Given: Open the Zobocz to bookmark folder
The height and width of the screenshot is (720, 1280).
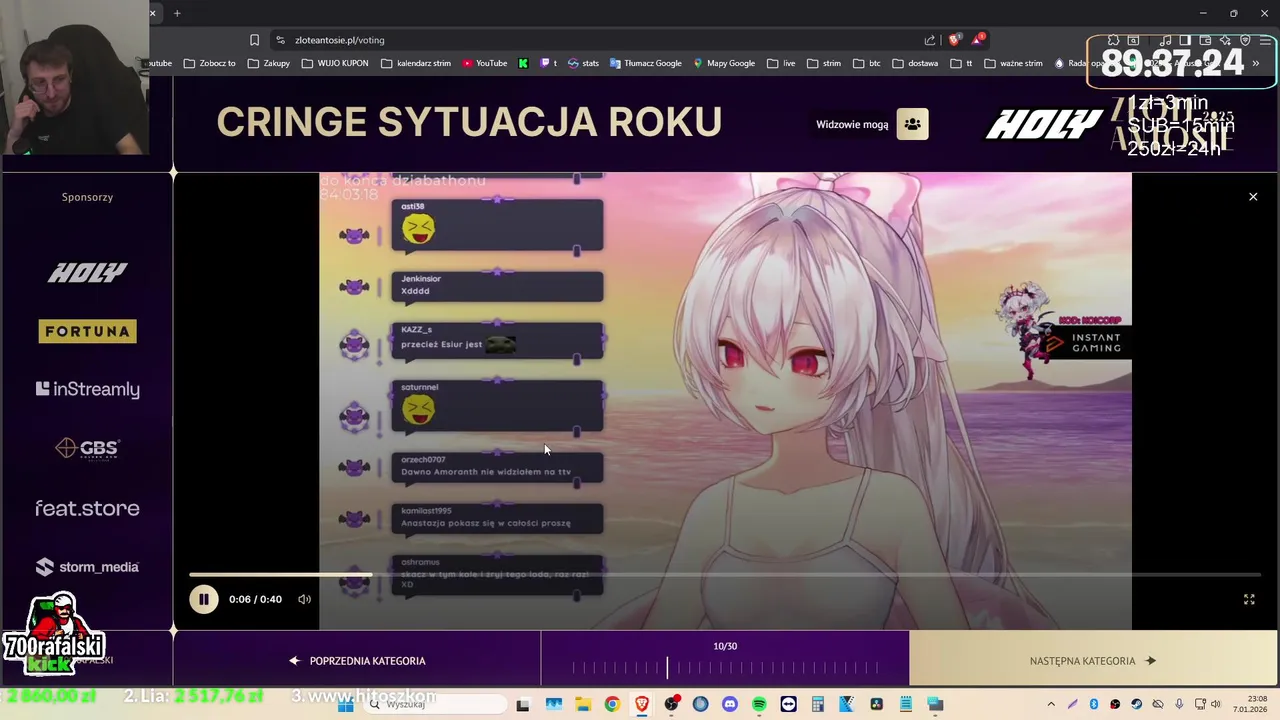Looking at the screenshot, I should pyautogui.click(x=210, y=63).
